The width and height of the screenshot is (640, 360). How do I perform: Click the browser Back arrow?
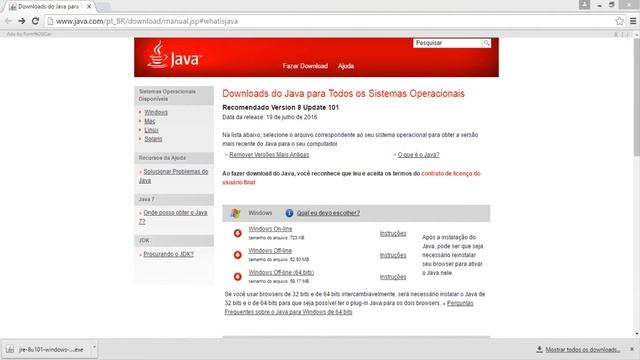tap(8, 21)
